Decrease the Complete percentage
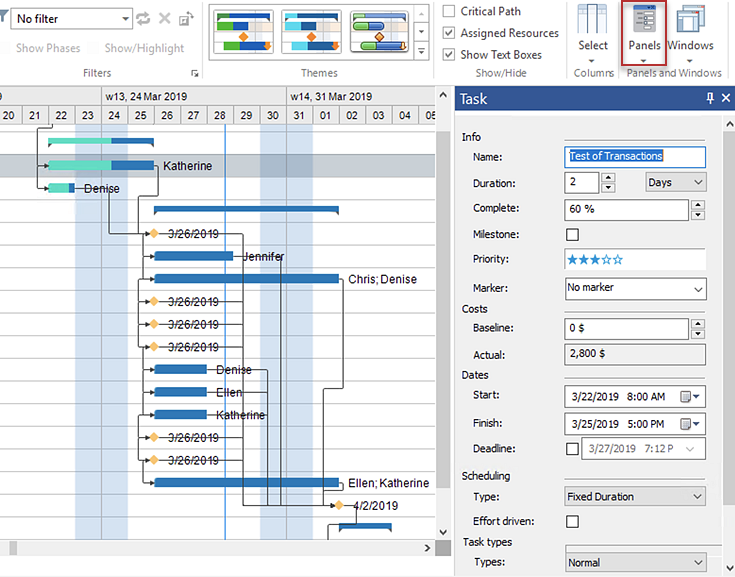This screenshot has width=735, height=577. (x=698, y=215)
